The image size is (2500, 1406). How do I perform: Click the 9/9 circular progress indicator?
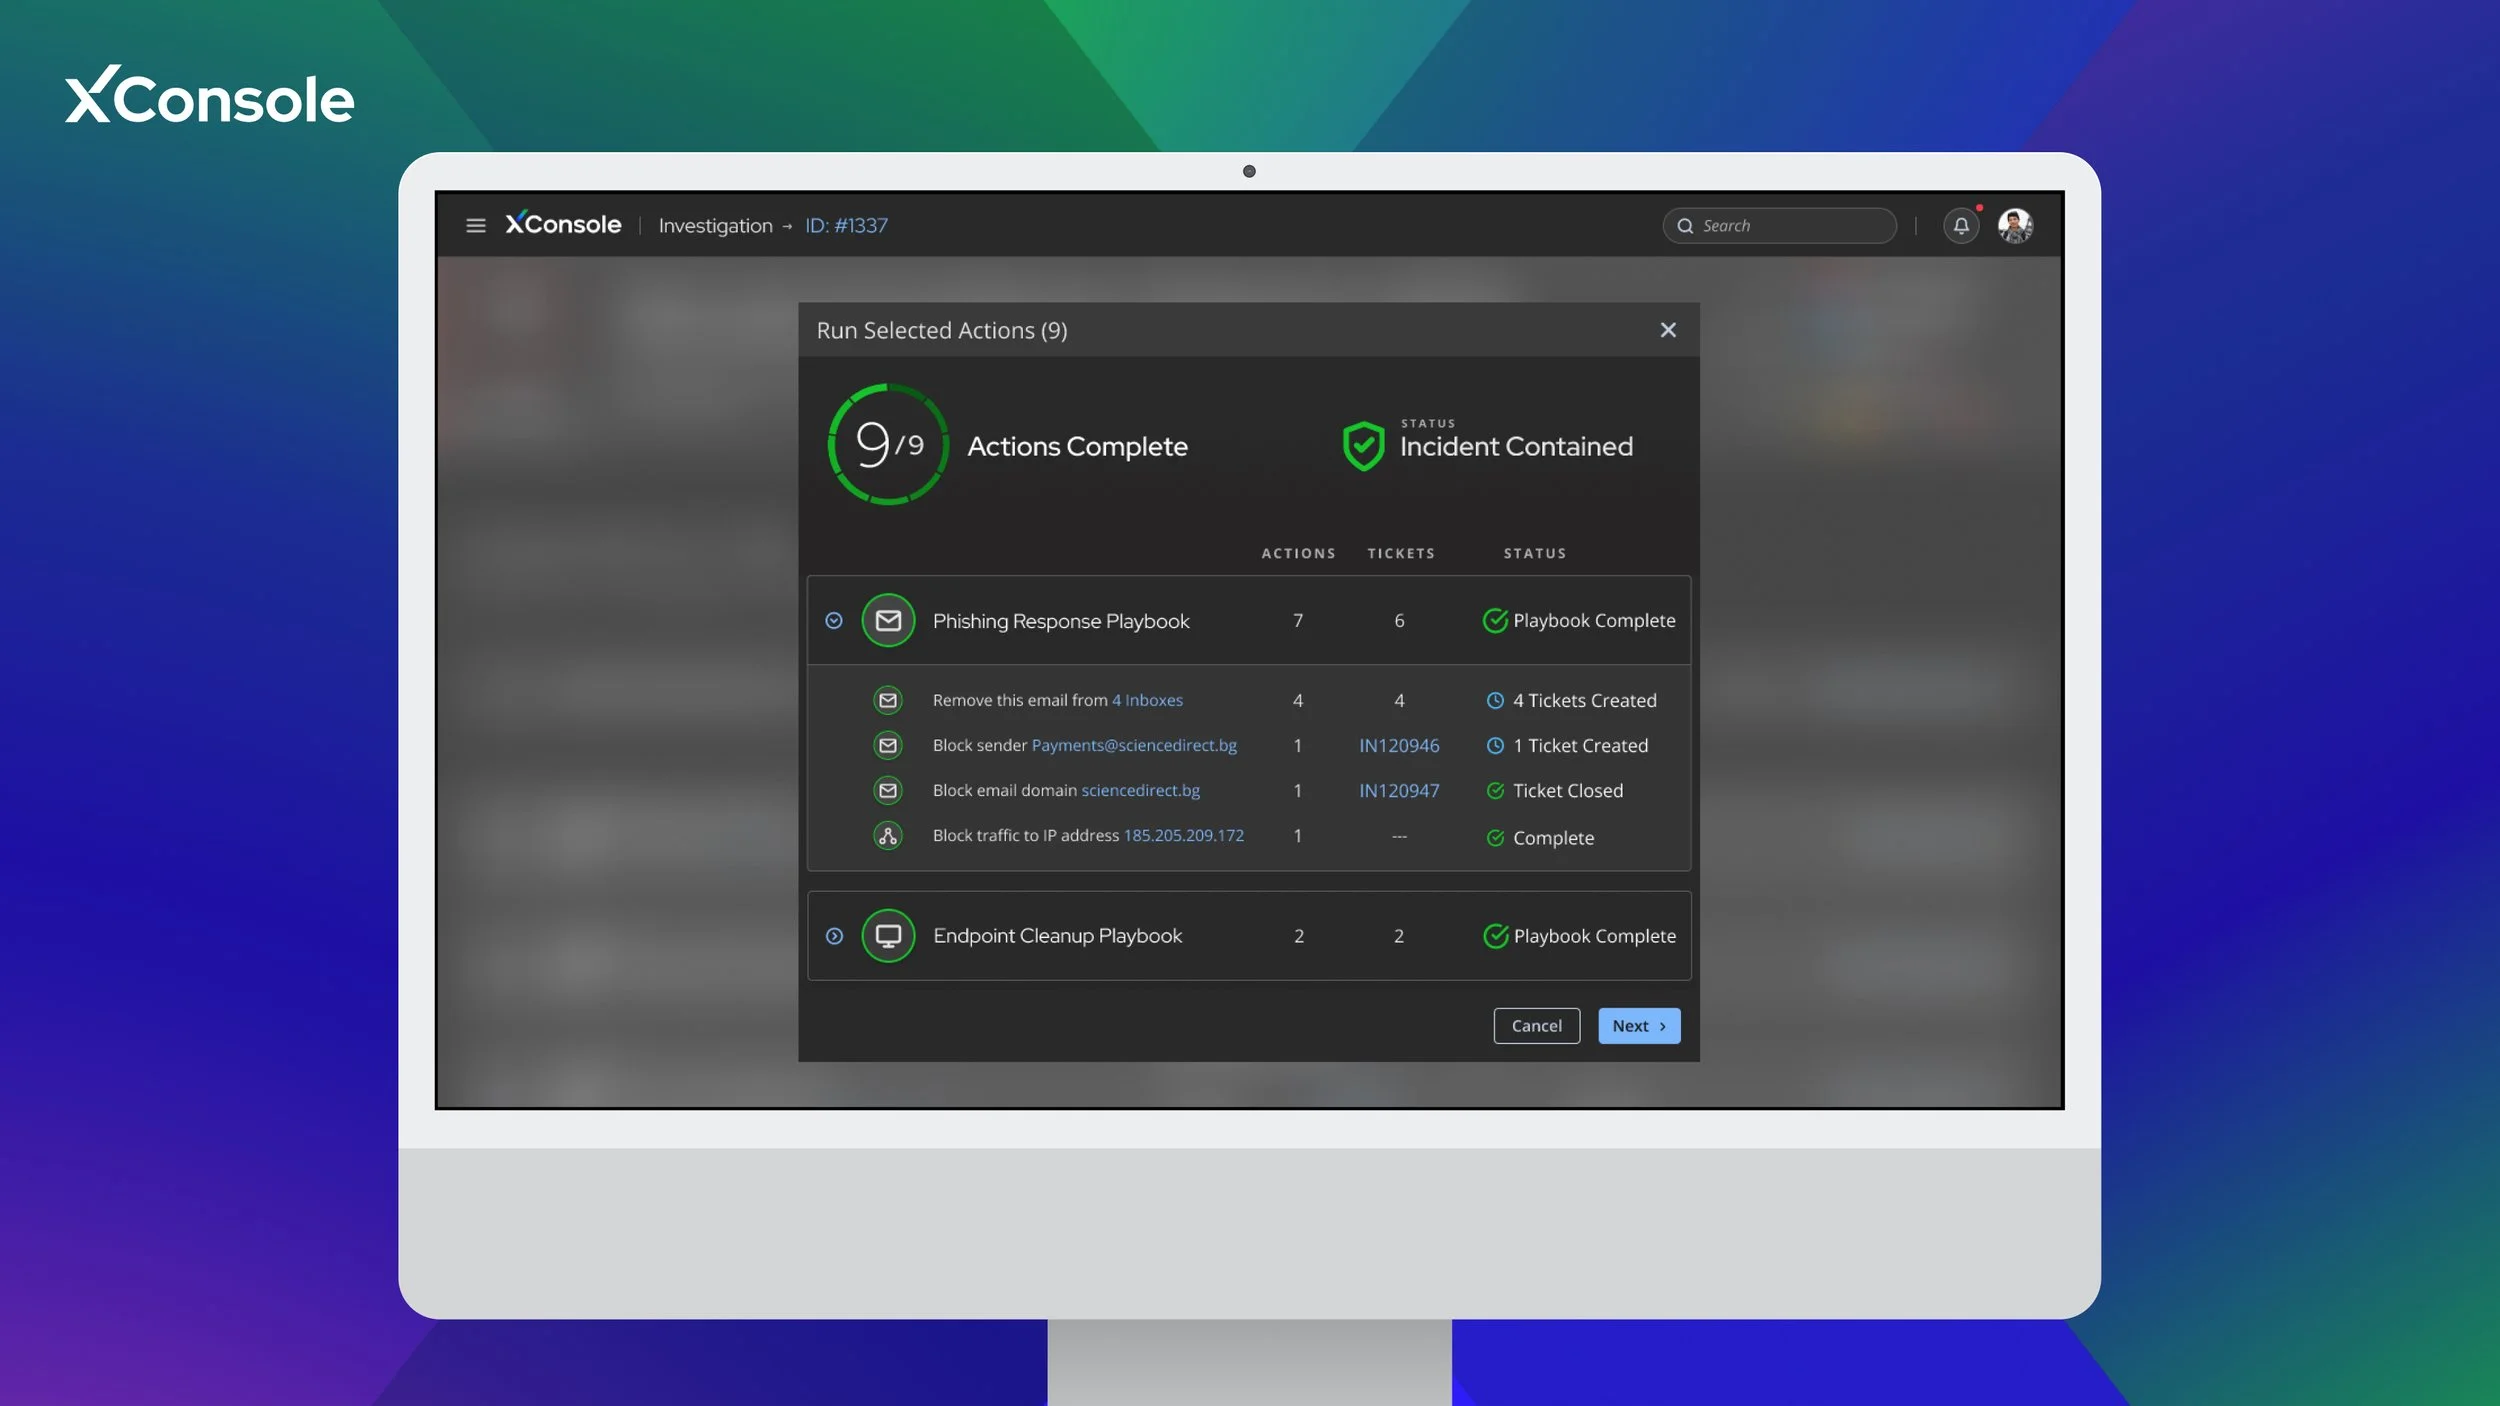(888, 445)
